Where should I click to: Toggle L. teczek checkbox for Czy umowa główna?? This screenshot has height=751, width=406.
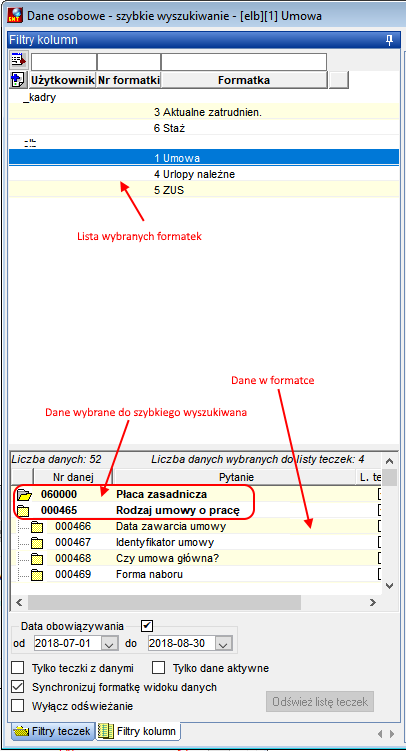380,558
